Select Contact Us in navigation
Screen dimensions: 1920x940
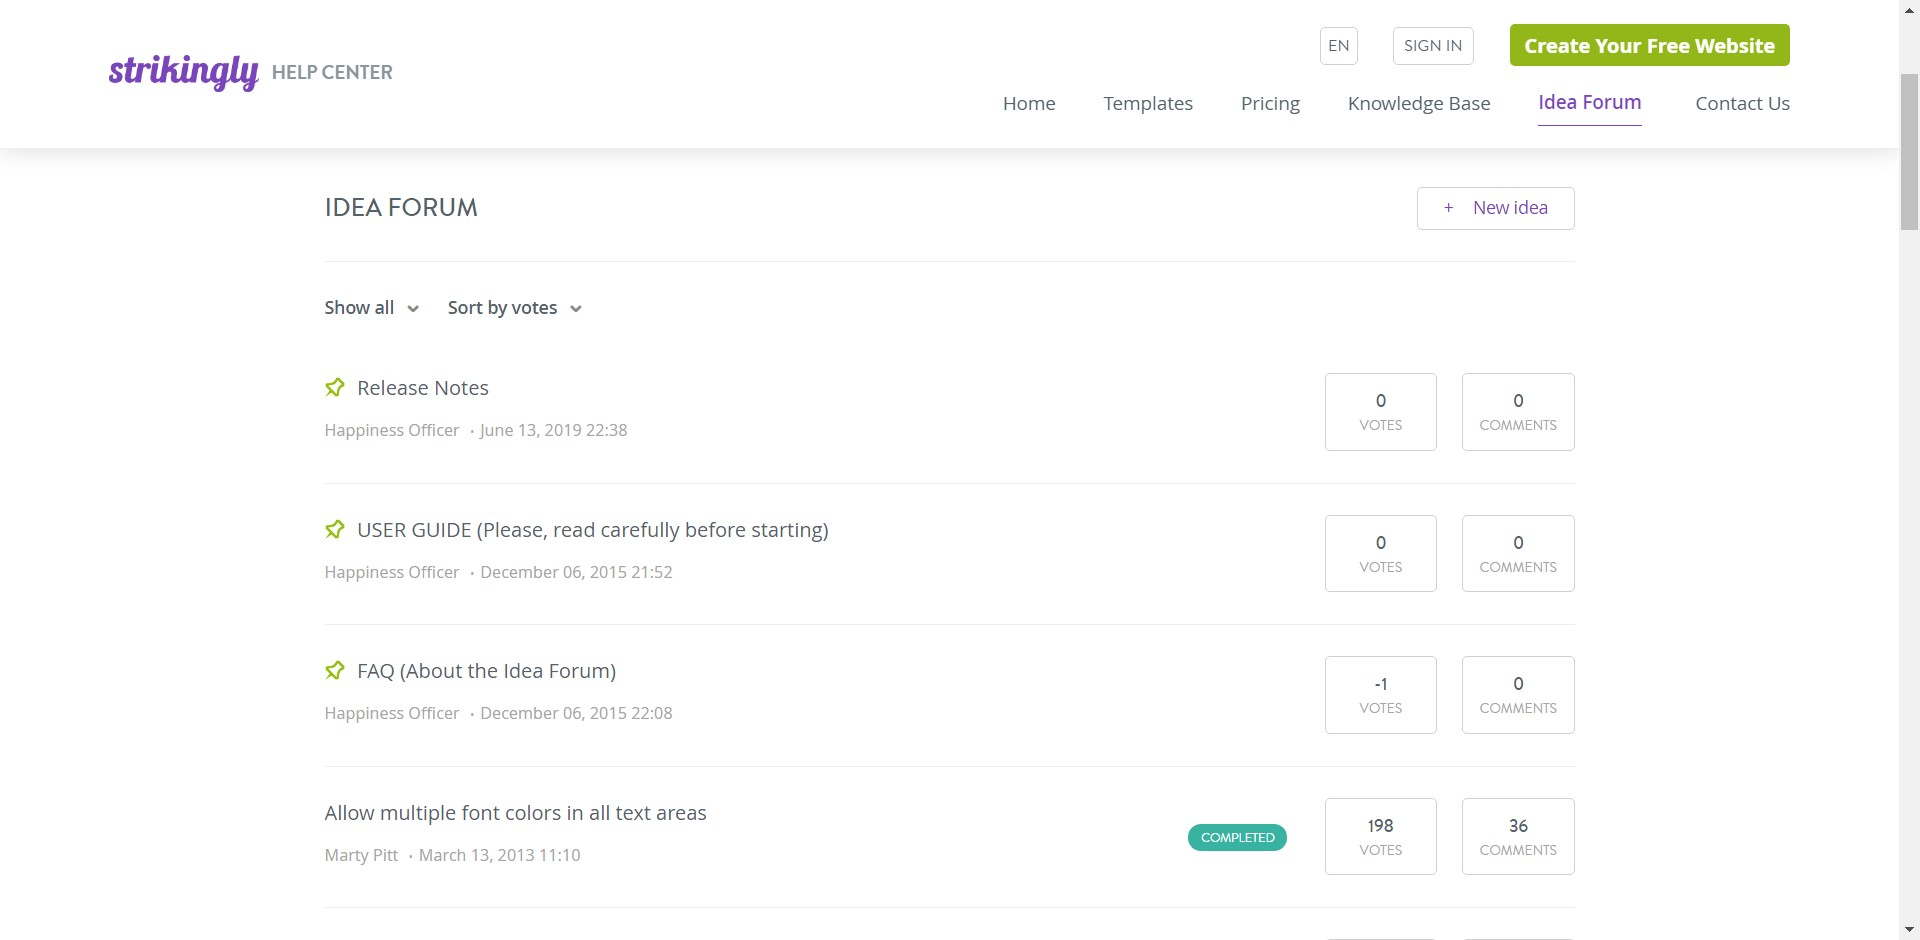(x=1742, y=103)
